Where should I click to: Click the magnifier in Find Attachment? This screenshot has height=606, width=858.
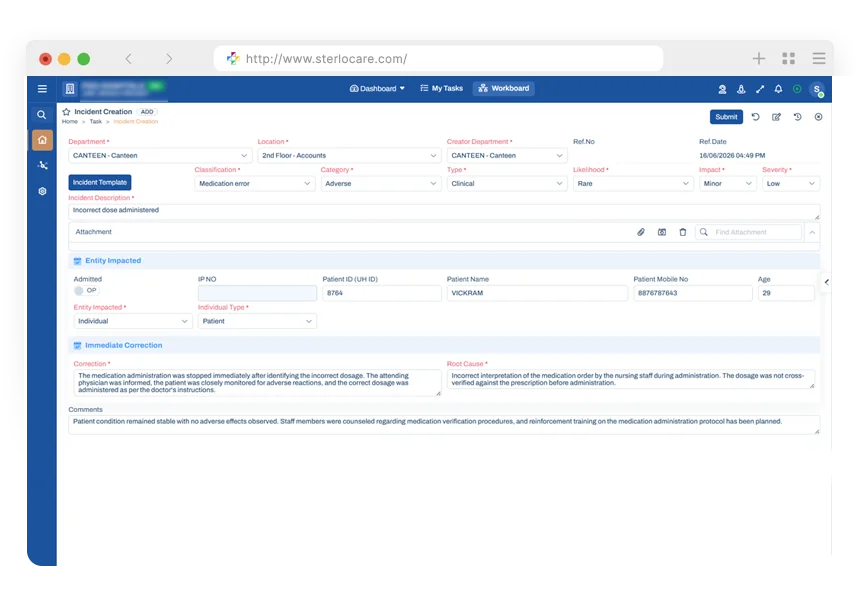tap(704, 232)
